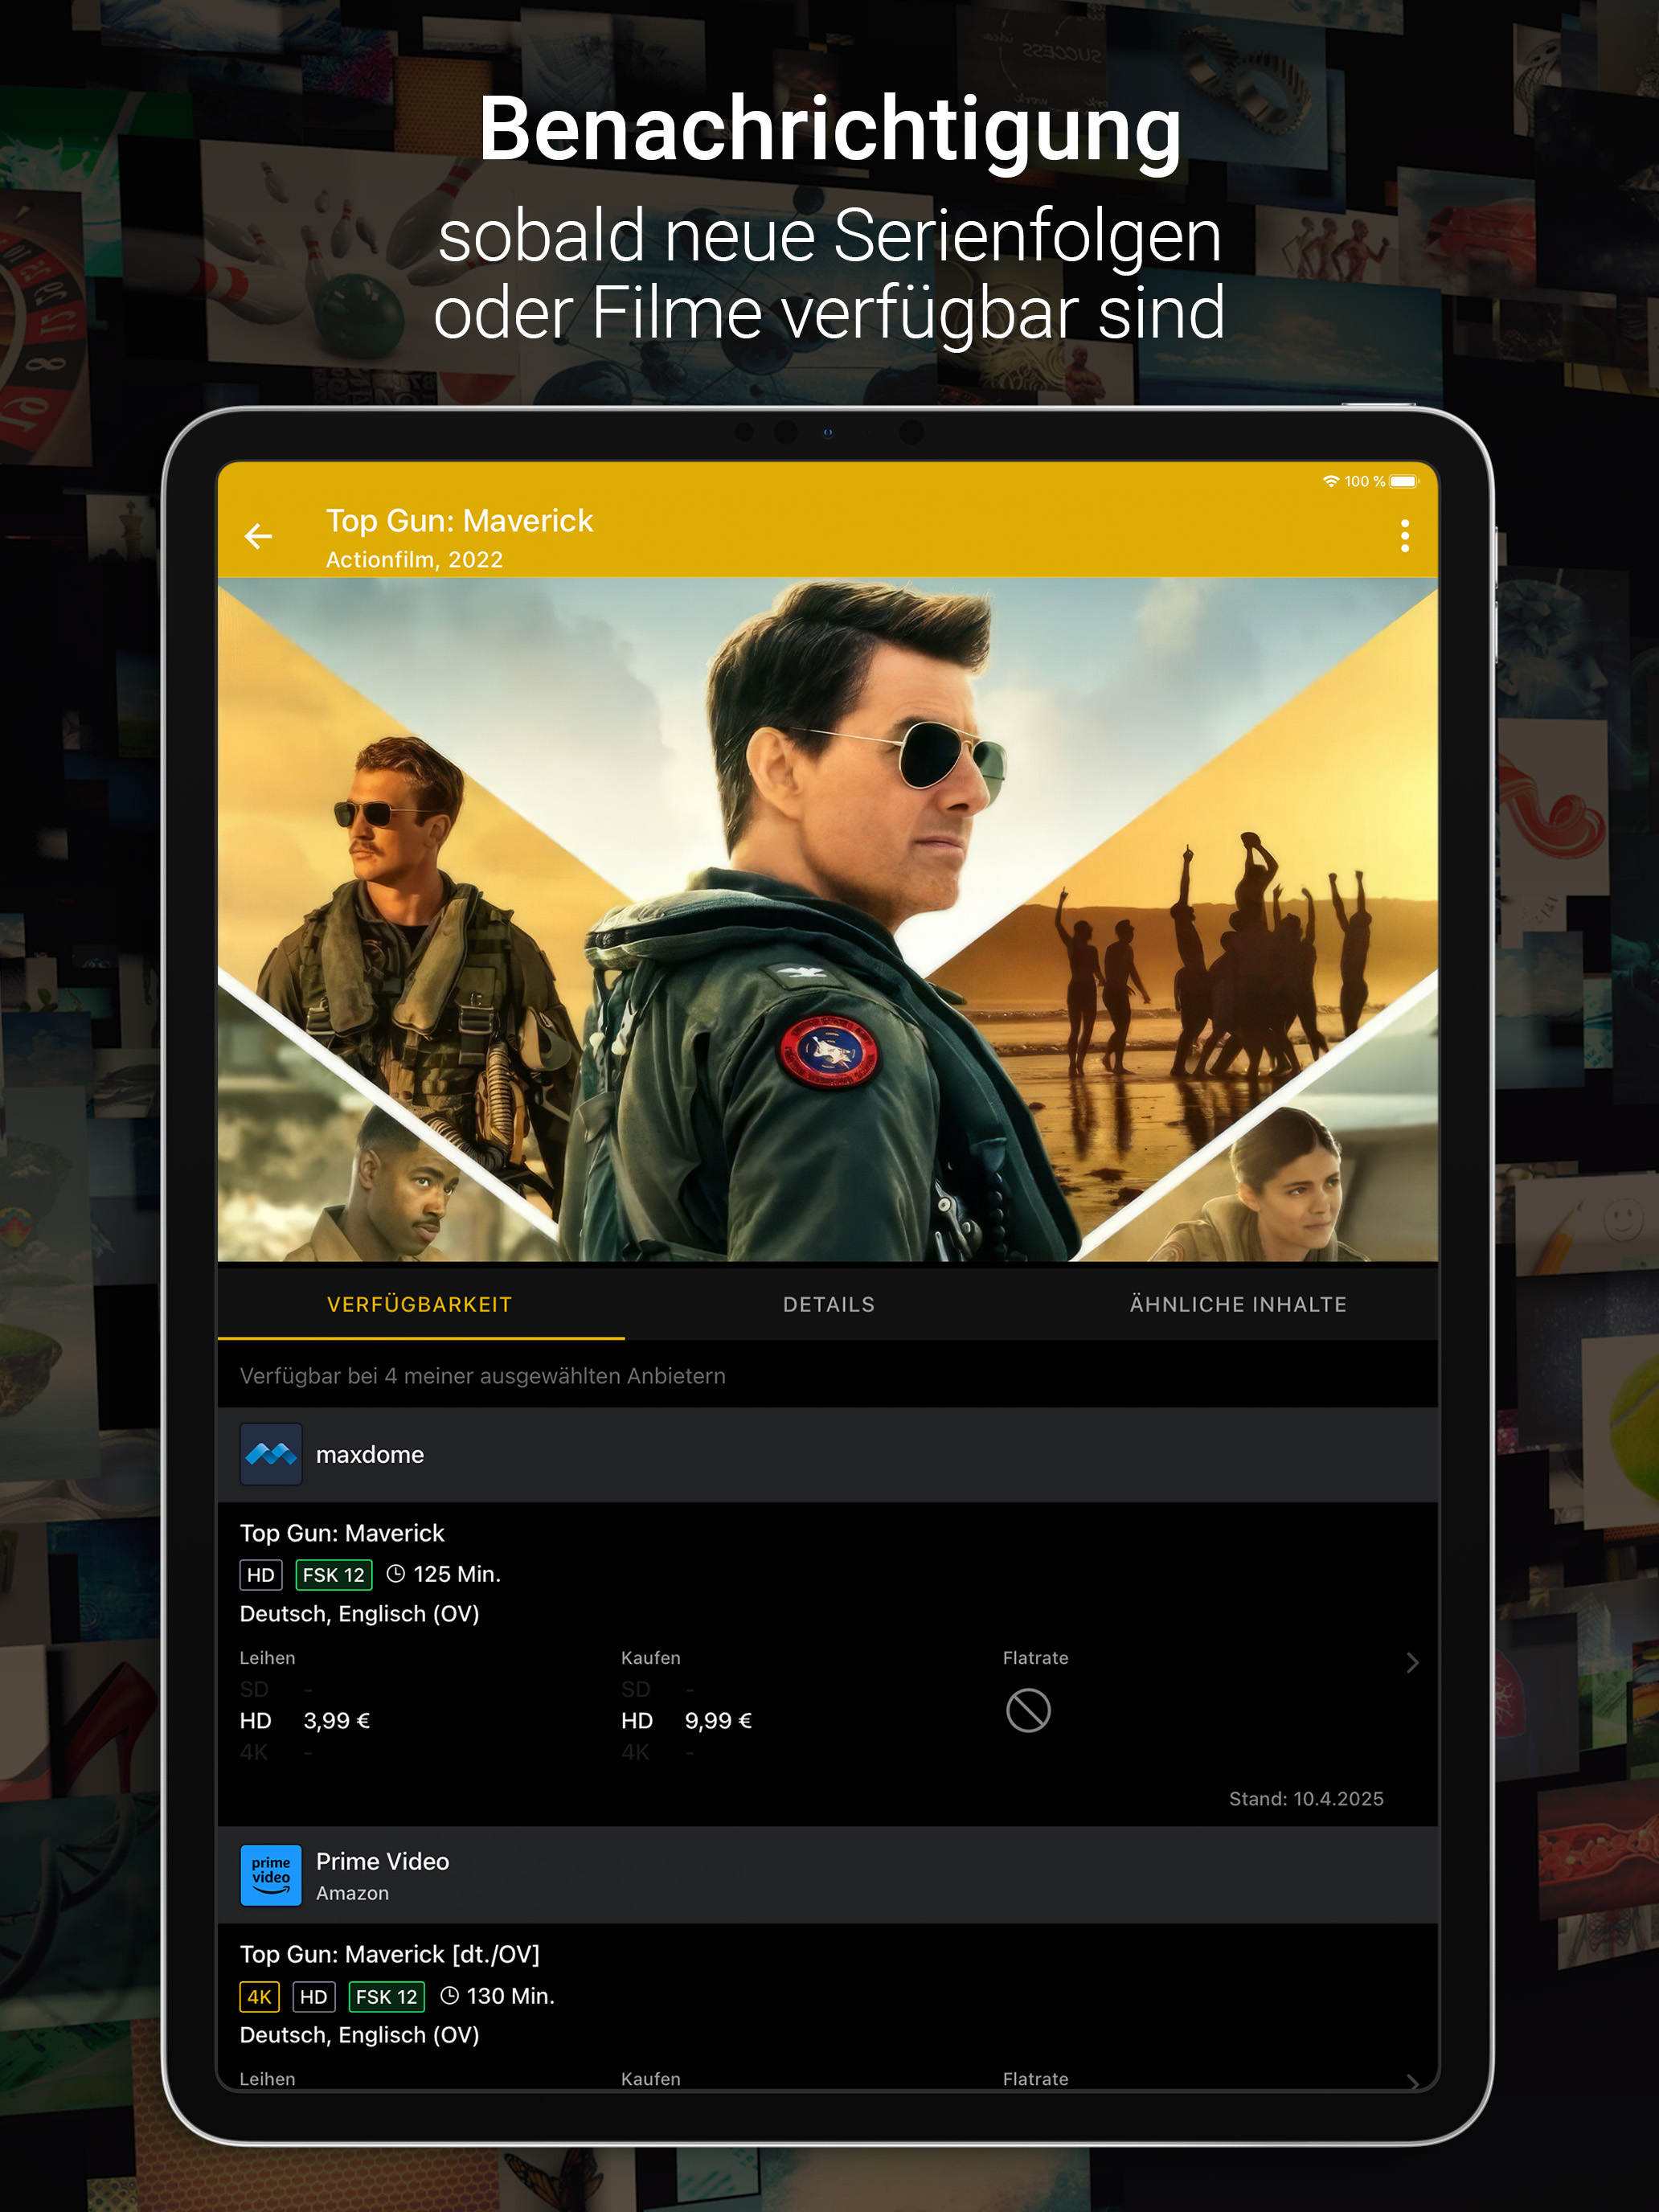1659x2212 pixels.
Task: Tap the yellow 4K badge under Prime Video
Action: click(x=259, y=1997)
